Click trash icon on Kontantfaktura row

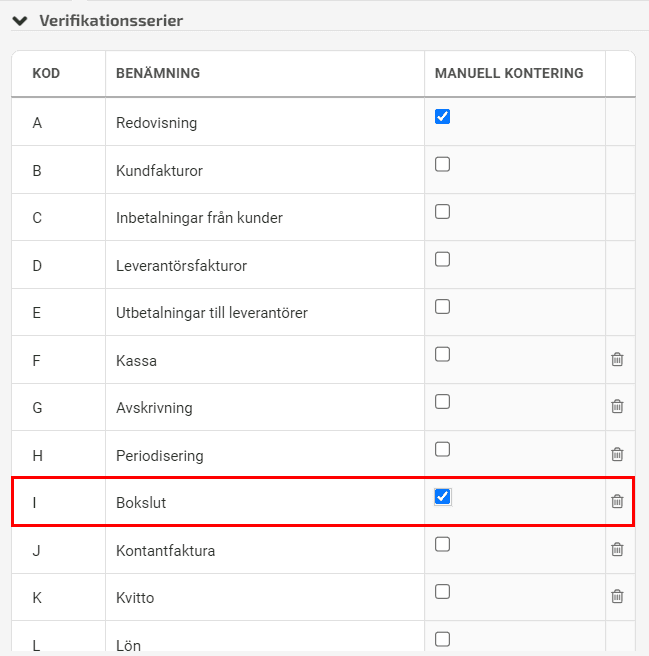coord(617,549)
